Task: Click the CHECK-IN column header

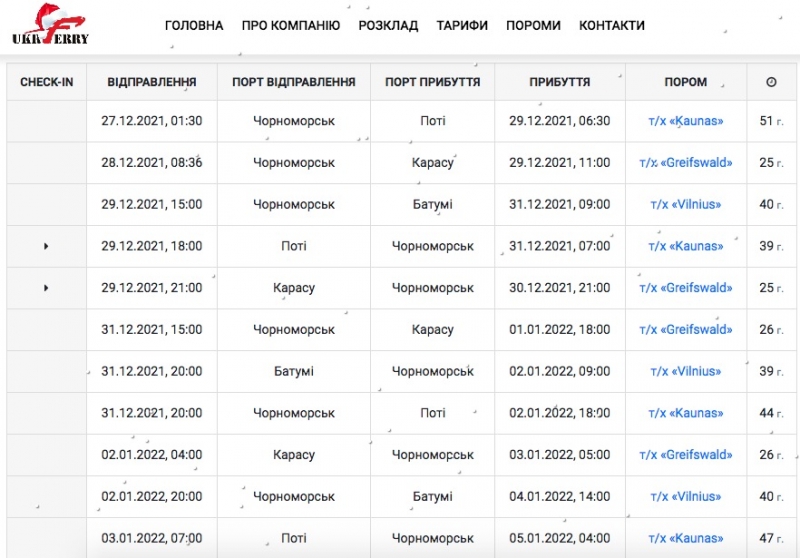Action: click(x=47, y=82)
